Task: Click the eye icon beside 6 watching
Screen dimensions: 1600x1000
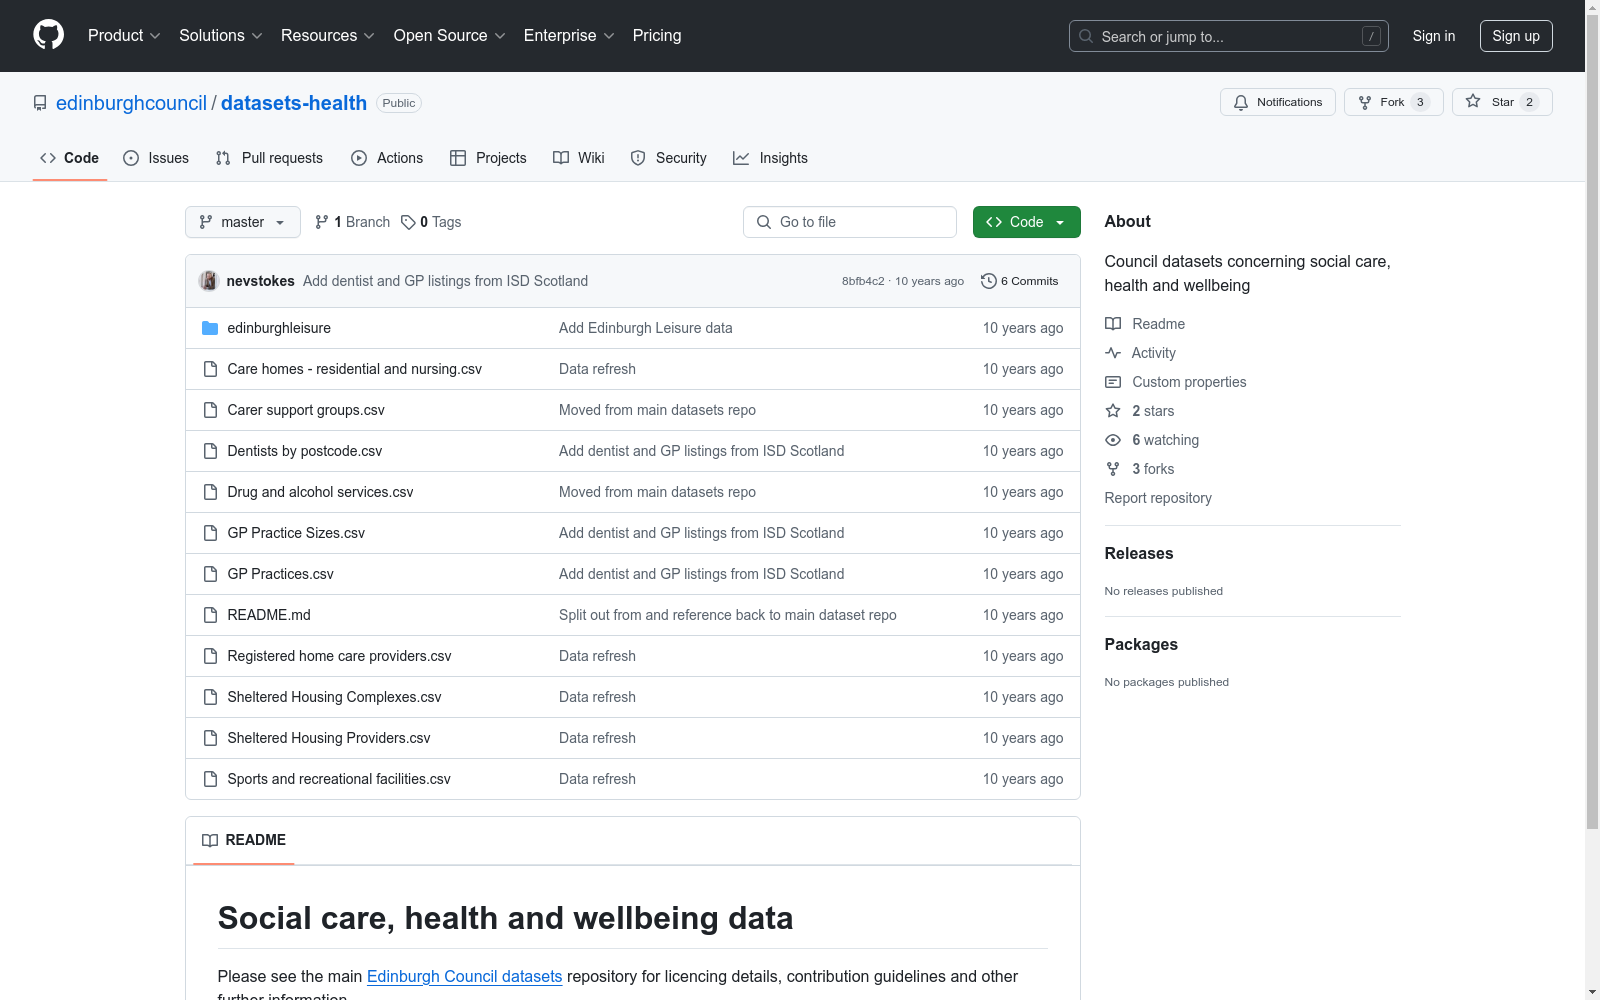Action: pyautogui.click(x=1113, y=440)
